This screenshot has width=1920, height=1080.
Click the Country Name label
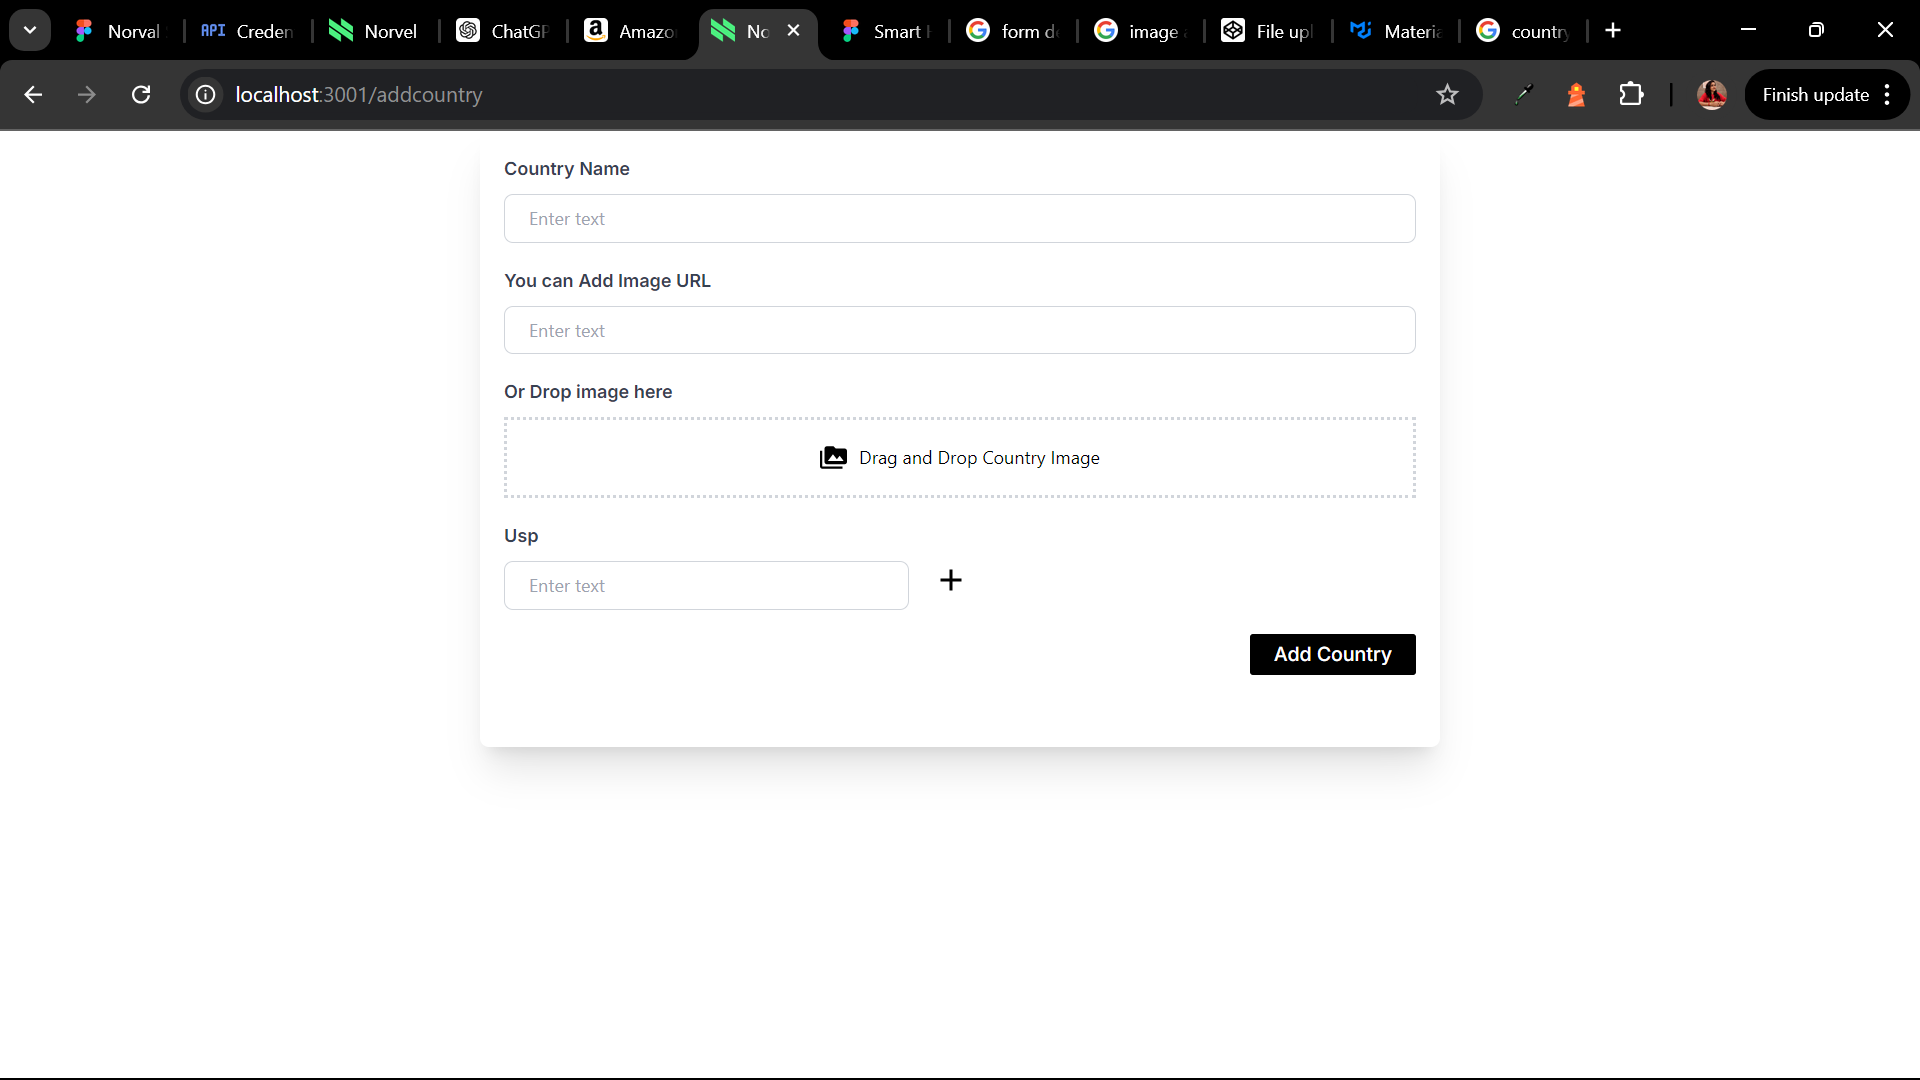566,168
